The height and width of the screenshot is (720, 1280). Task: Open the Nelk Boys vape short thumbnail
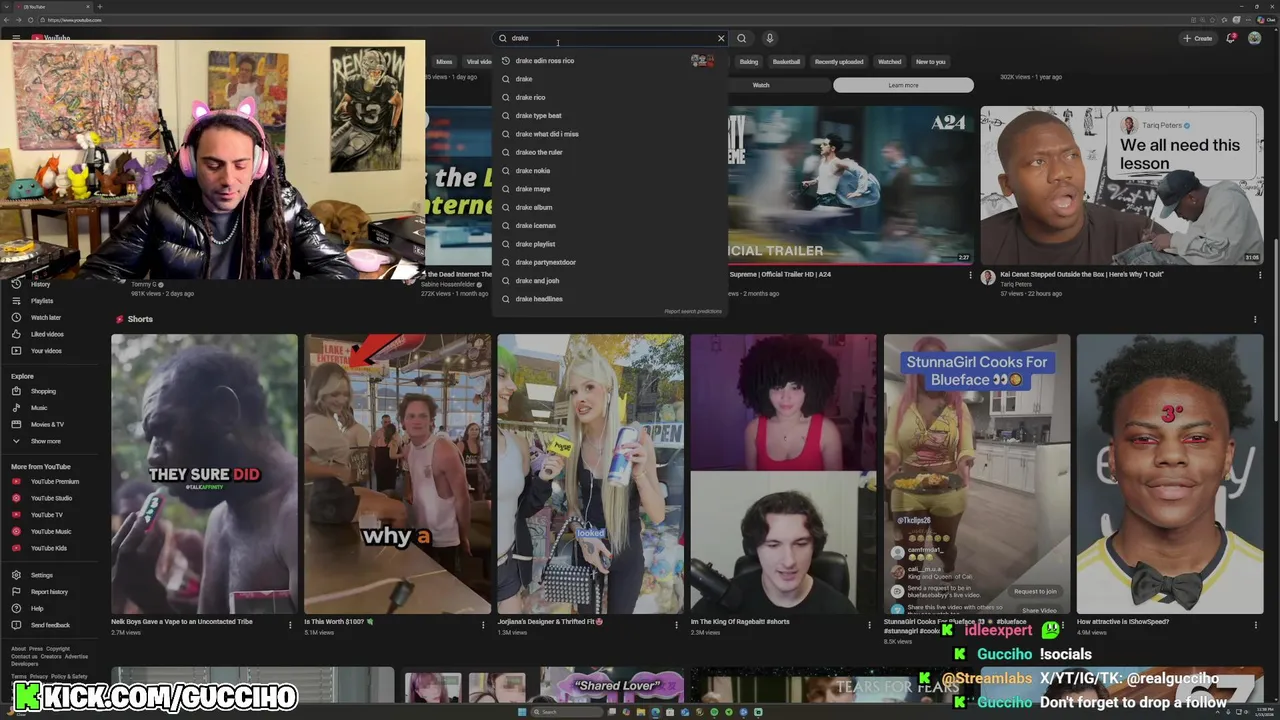point(204,474)
